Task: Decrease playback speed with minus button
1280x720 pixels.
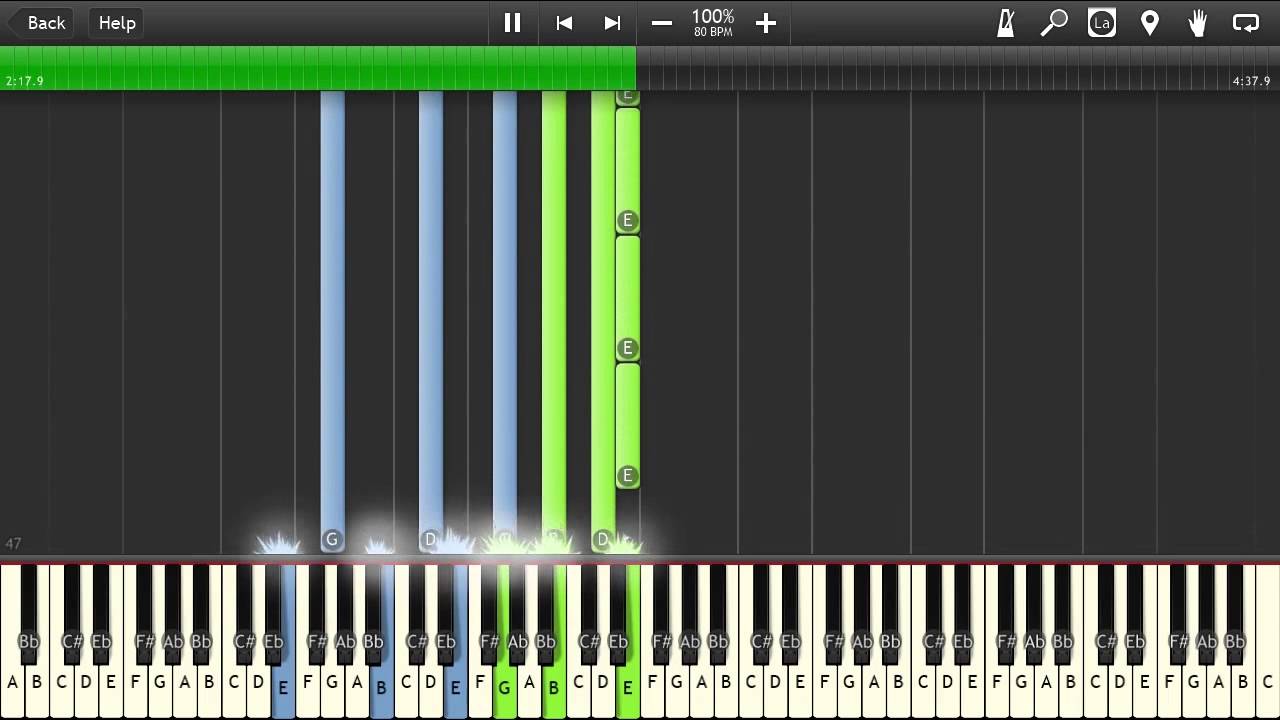Action: pyautogui.click(x=662, y=23)
